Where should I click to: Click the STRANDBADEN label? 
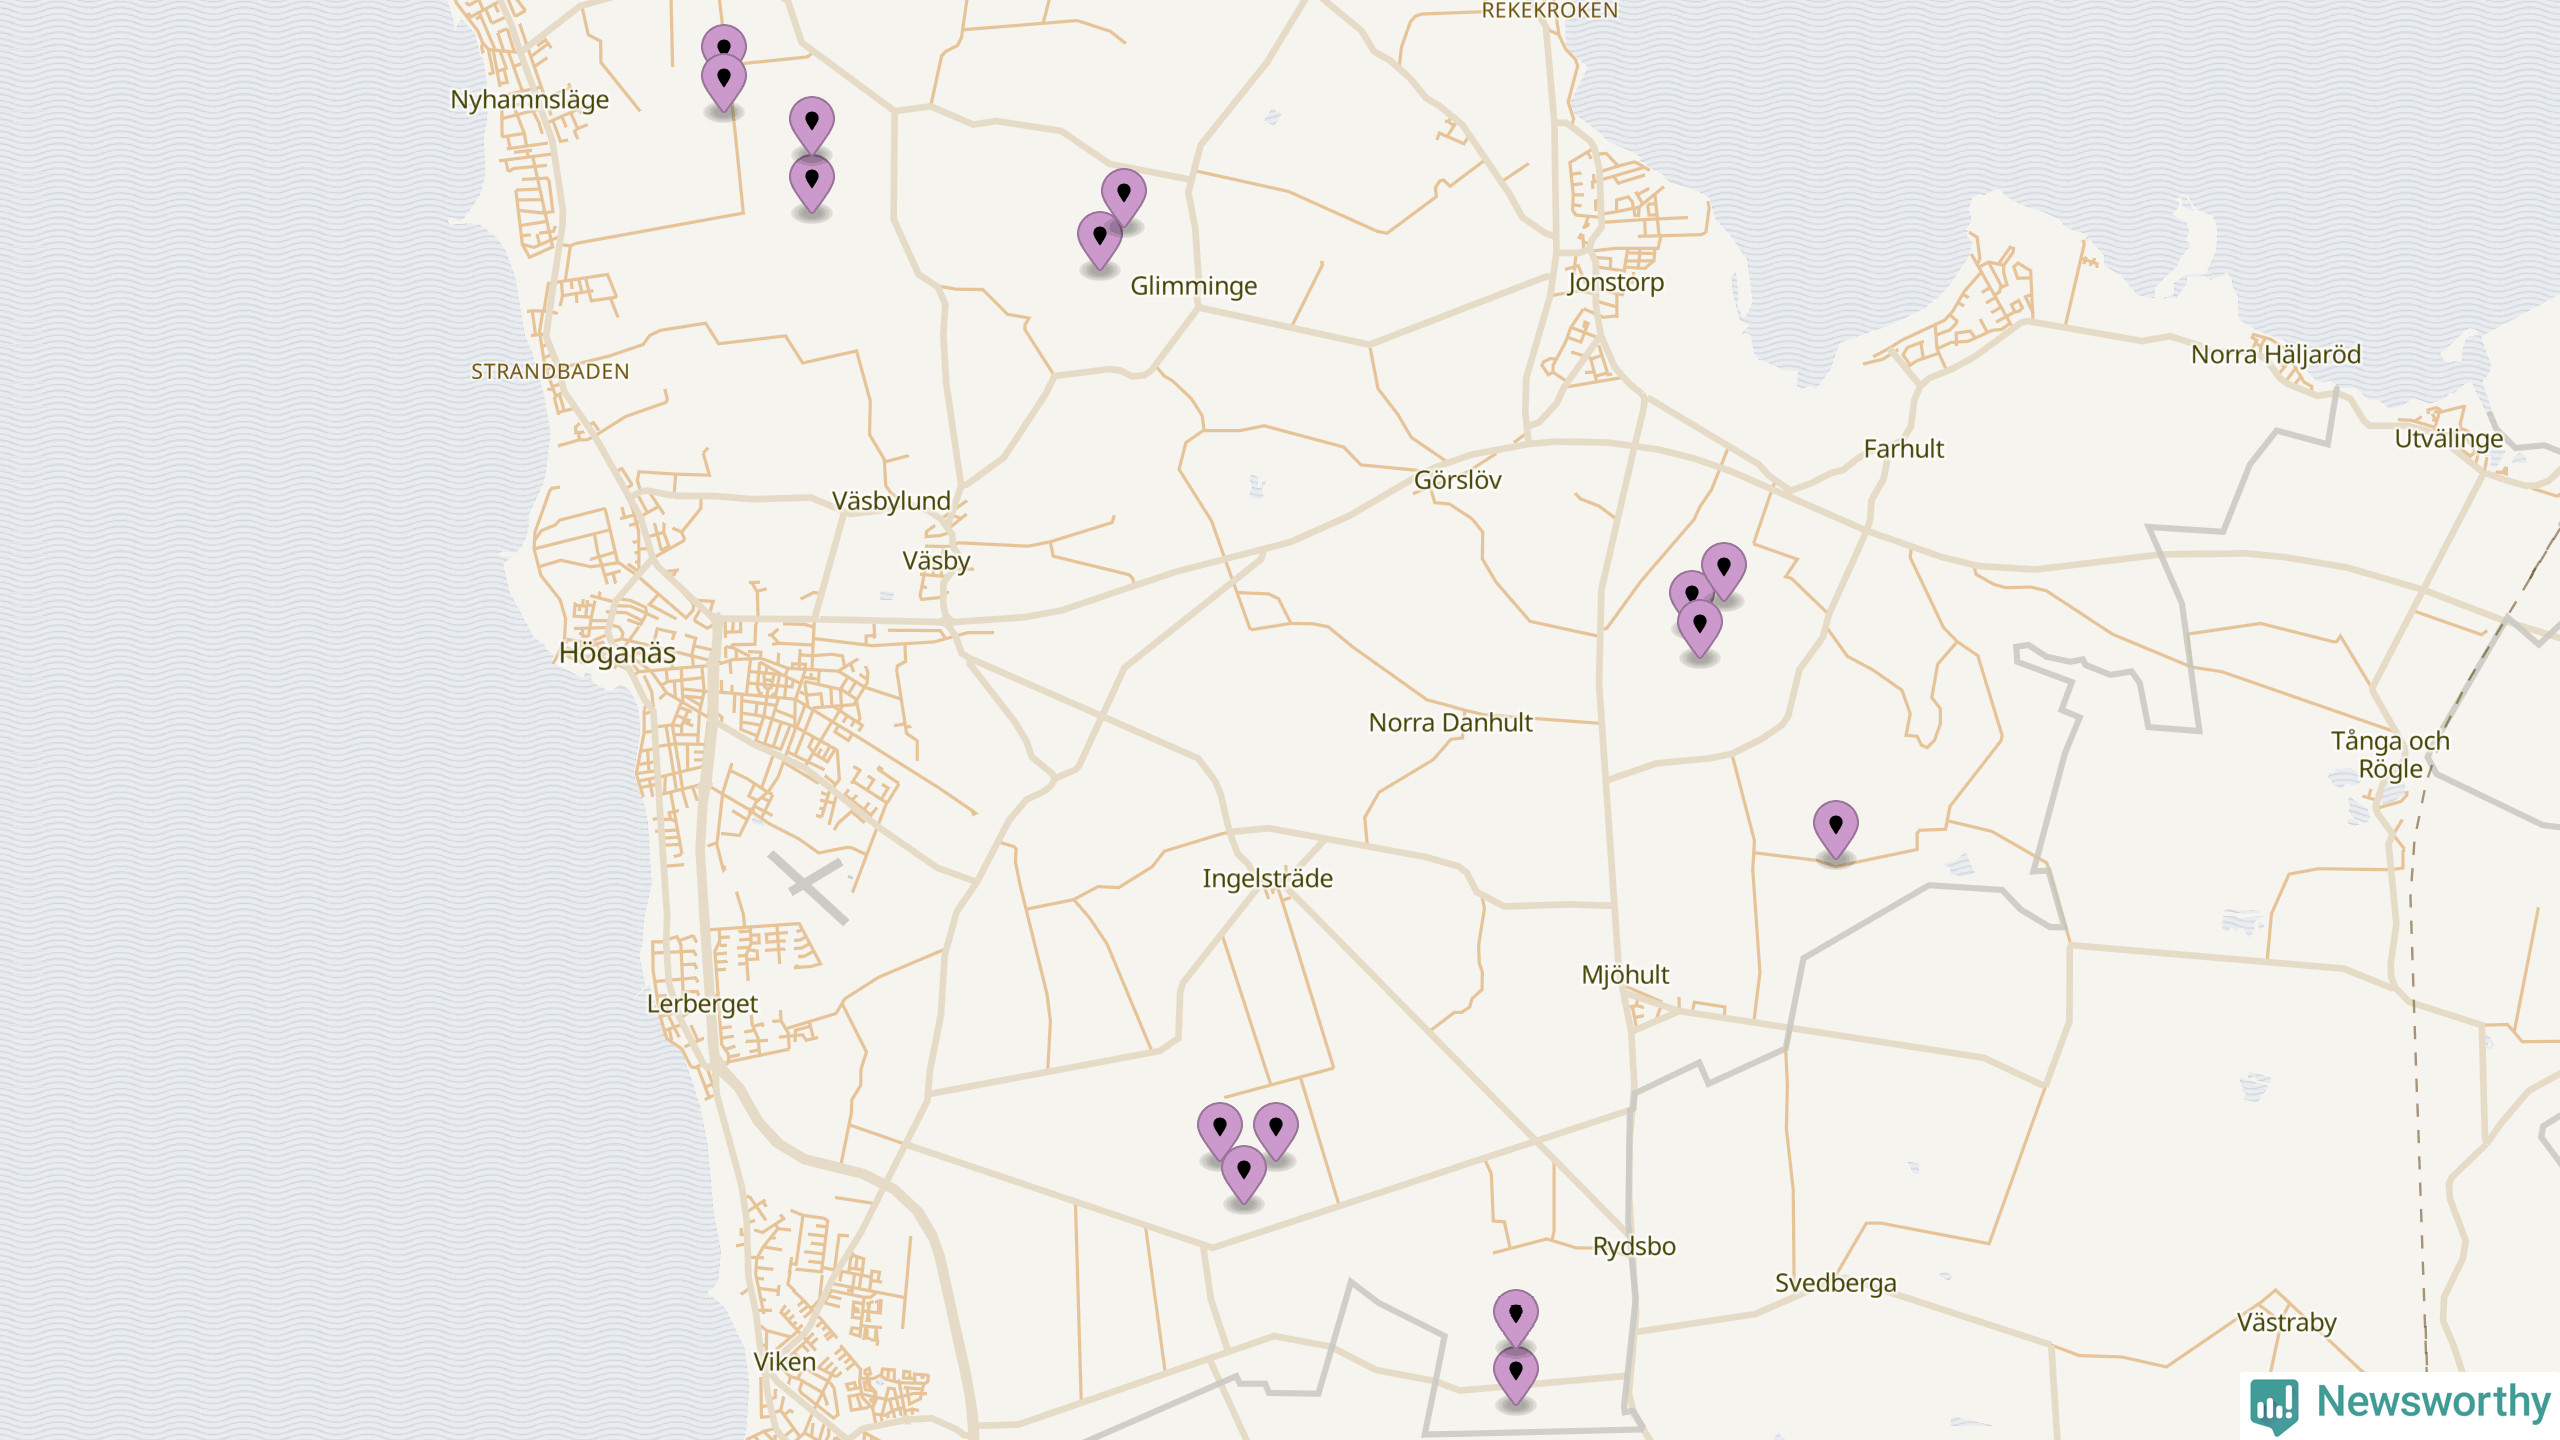tap(550, 372)
